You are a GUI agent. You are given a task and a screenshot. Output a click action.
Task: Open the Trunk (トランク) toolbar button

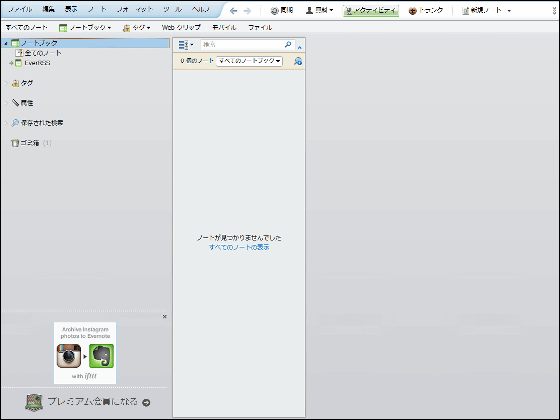(426, 10)
